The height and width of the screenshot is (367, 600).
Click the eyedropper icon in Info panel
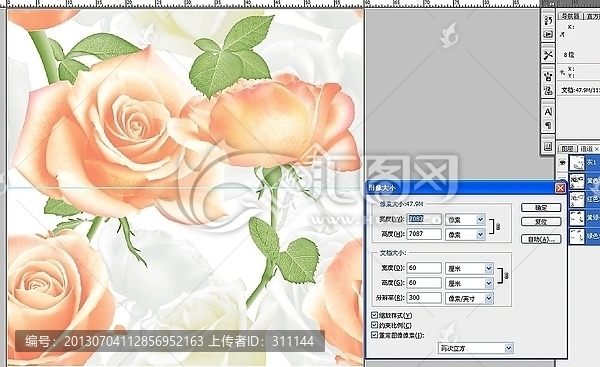pyautogui.click(x=562, y=34)
